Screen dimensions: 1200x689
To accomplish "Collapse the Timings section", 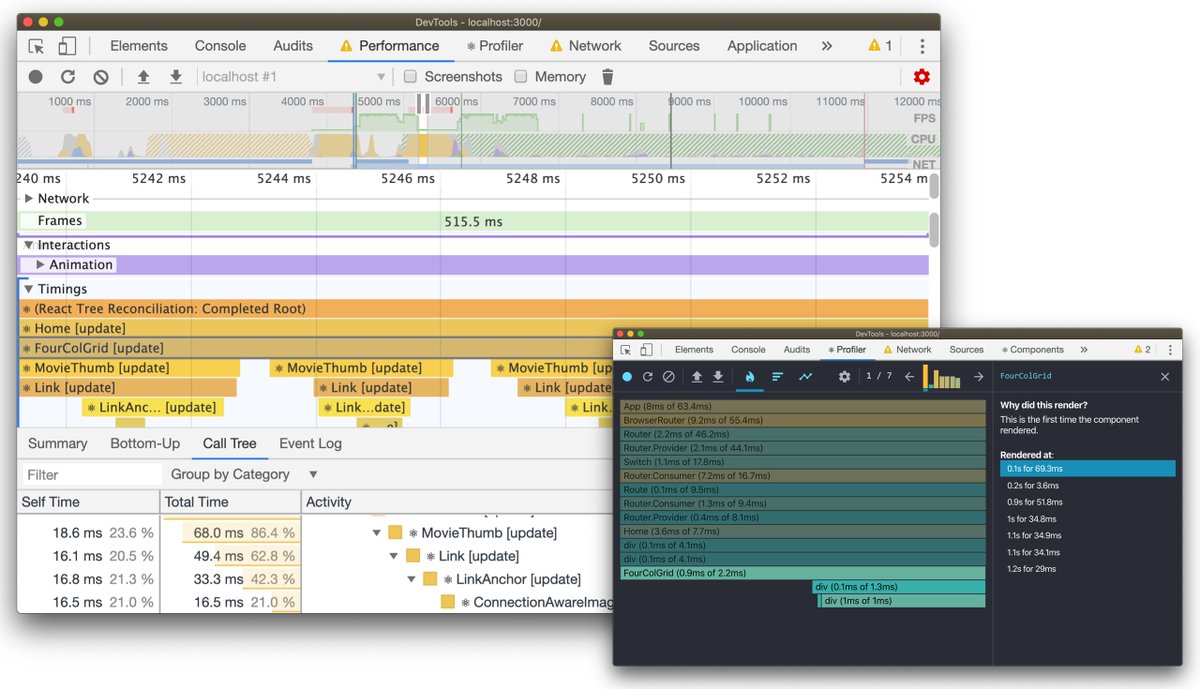I will tap(29, 289).
